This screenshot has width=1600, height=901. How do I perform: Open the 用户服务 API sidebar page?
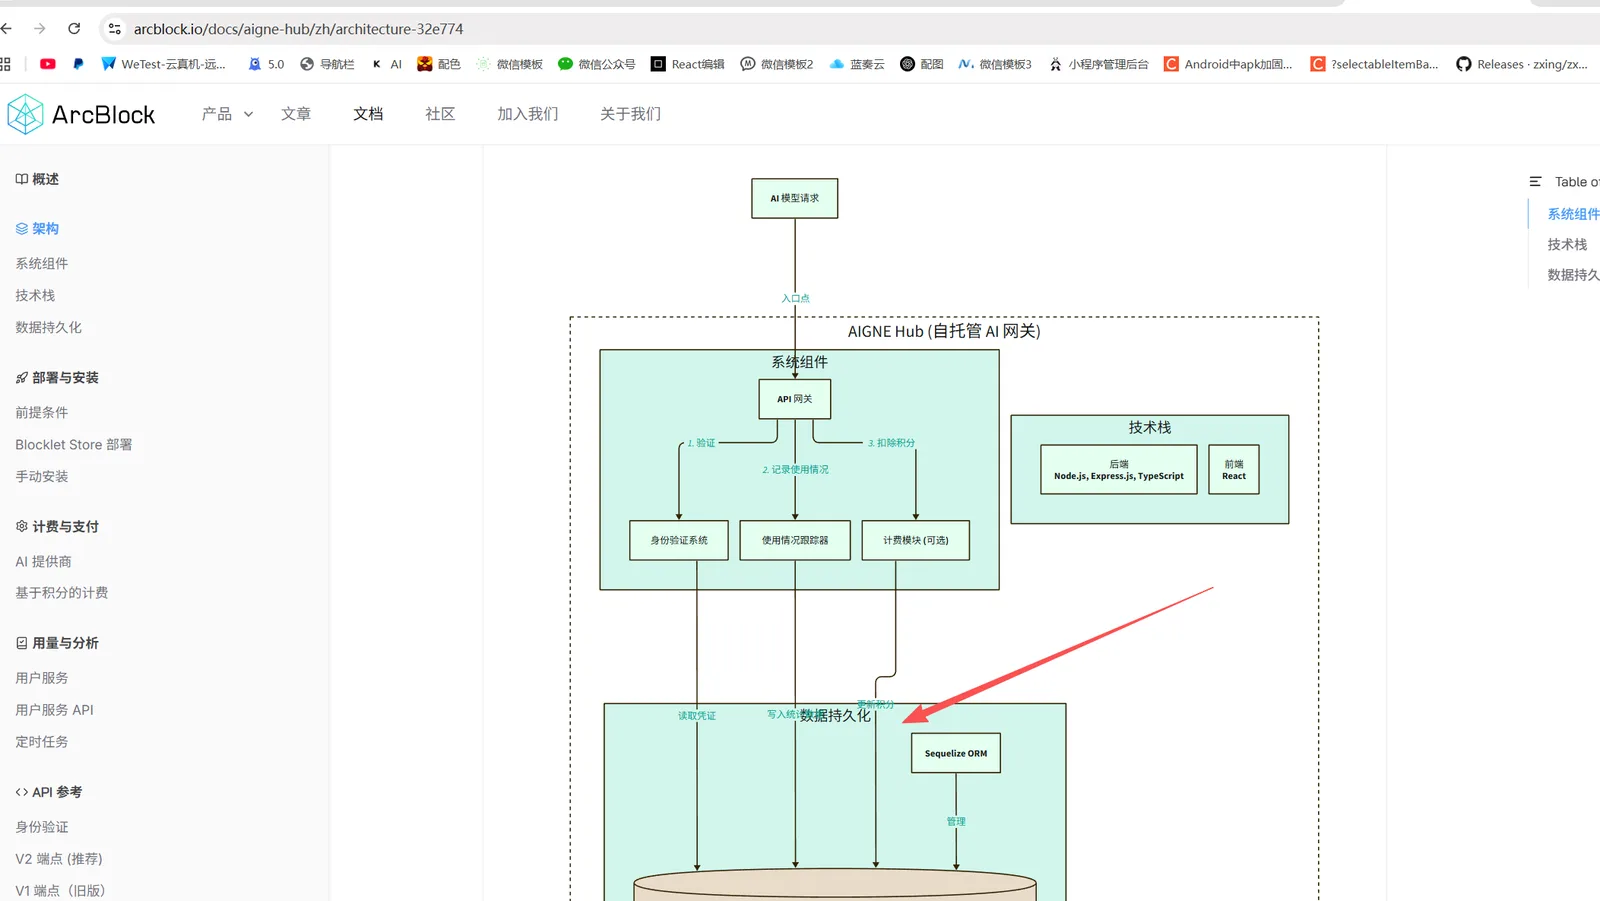[x=54, y=709]
